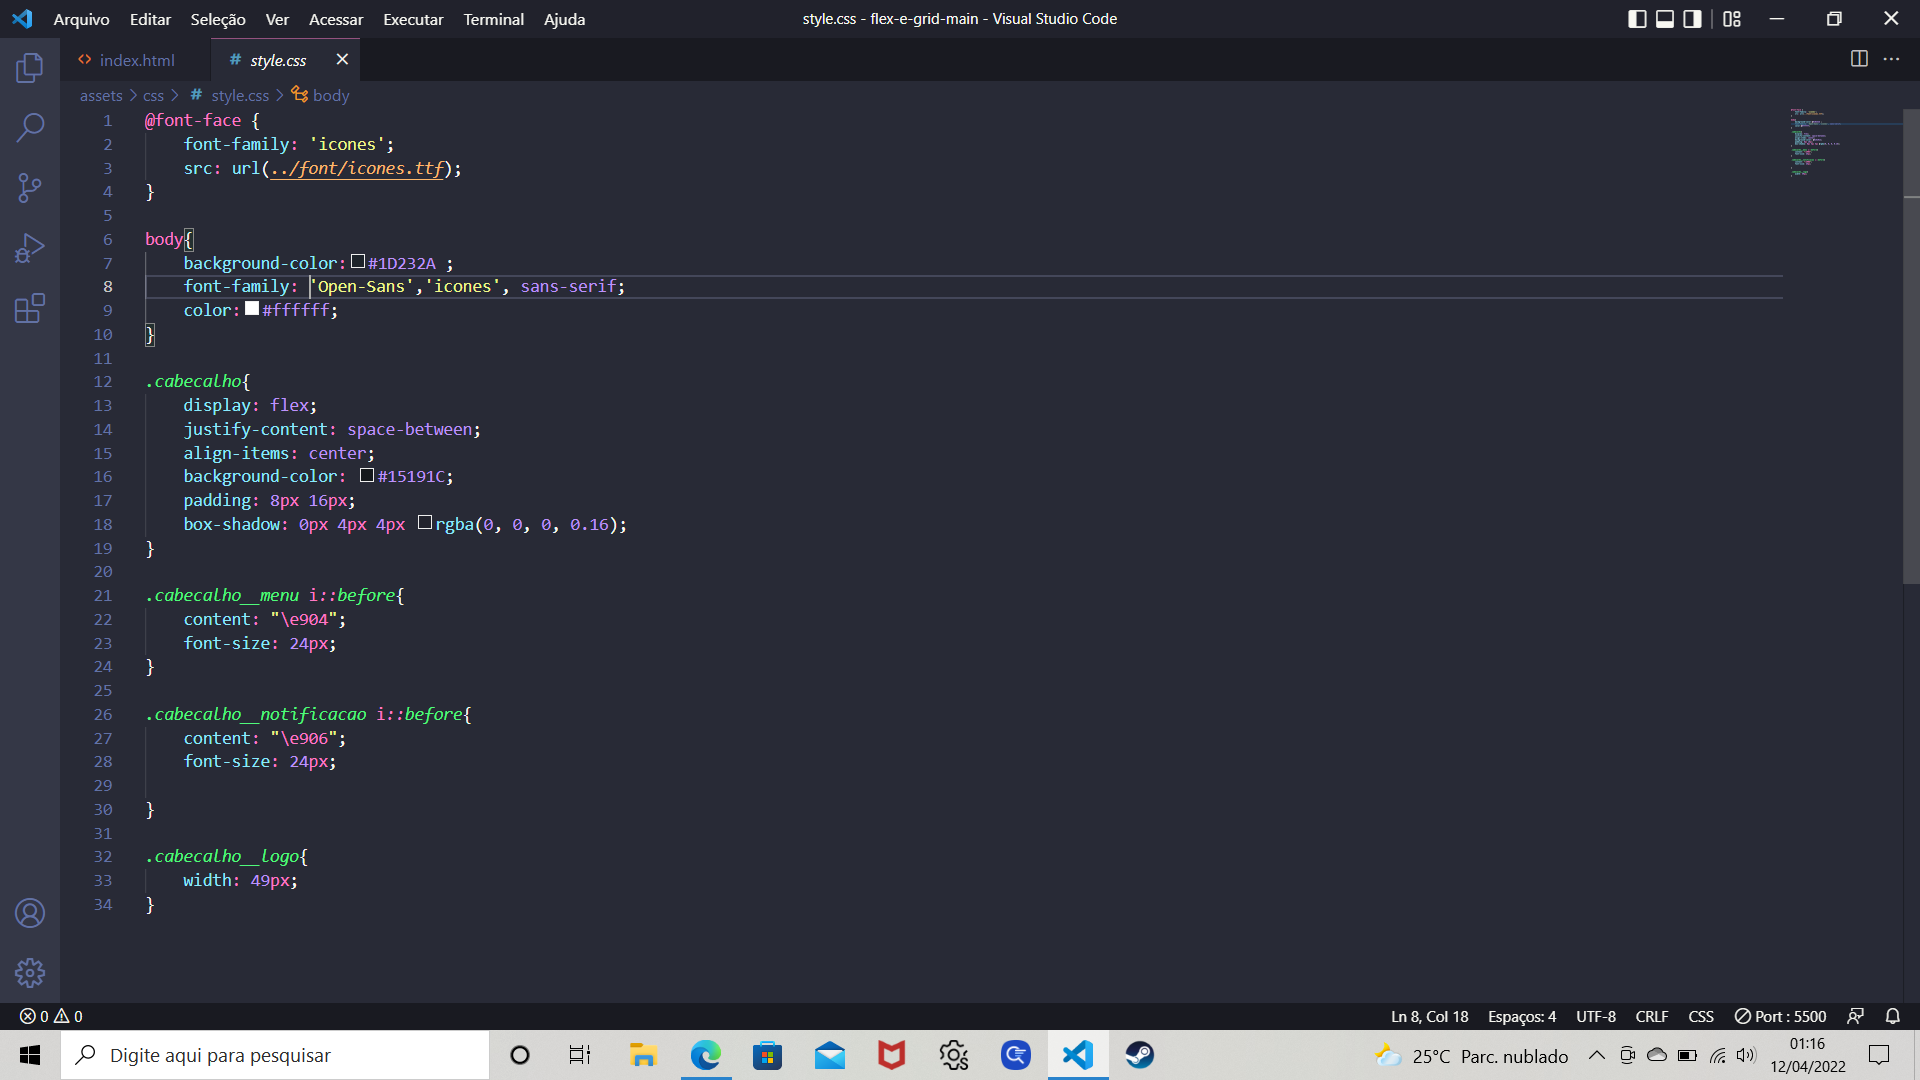Open the Terminal menu
Screen dimensions: 1920x1080
pyautogui.click(x=493, y=19)
